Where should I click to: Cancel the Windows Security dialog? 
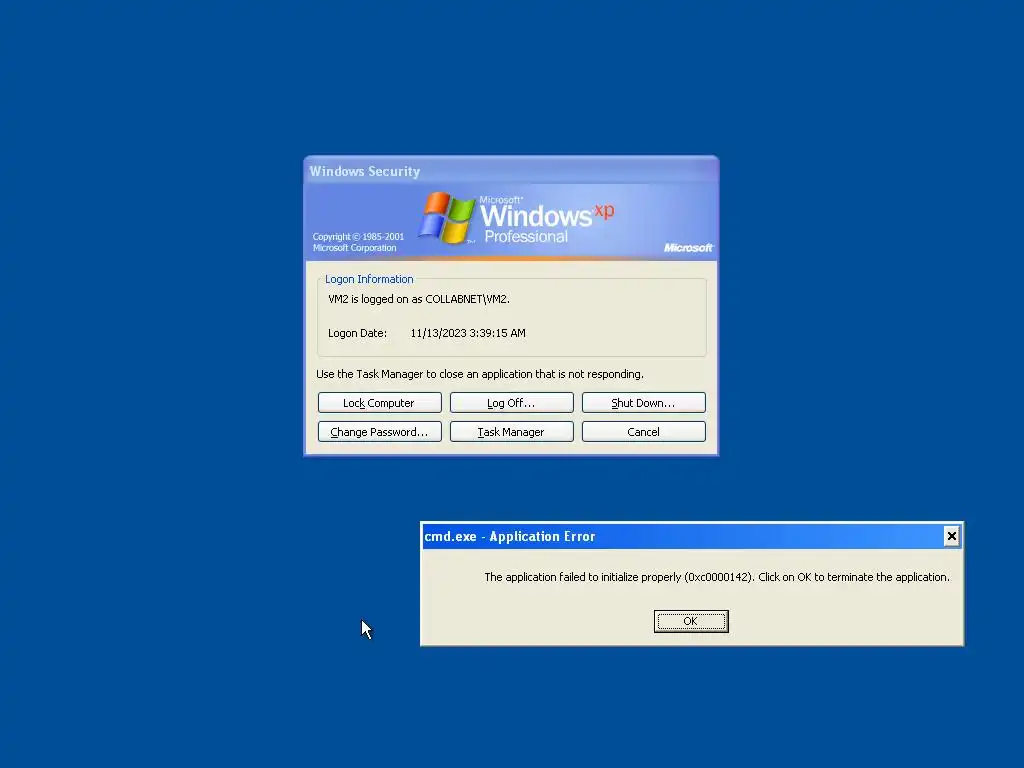[x=643, y=432]
